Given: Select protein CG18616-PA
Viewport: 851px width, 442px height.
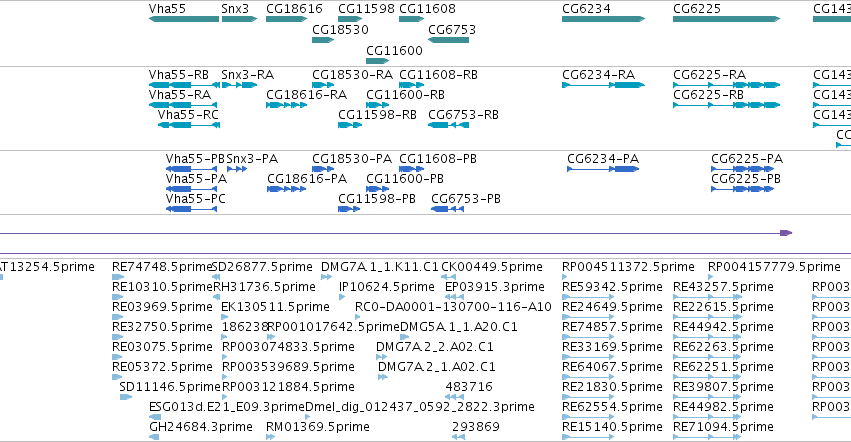Looking at the screenshot, I should pos(307,179).
